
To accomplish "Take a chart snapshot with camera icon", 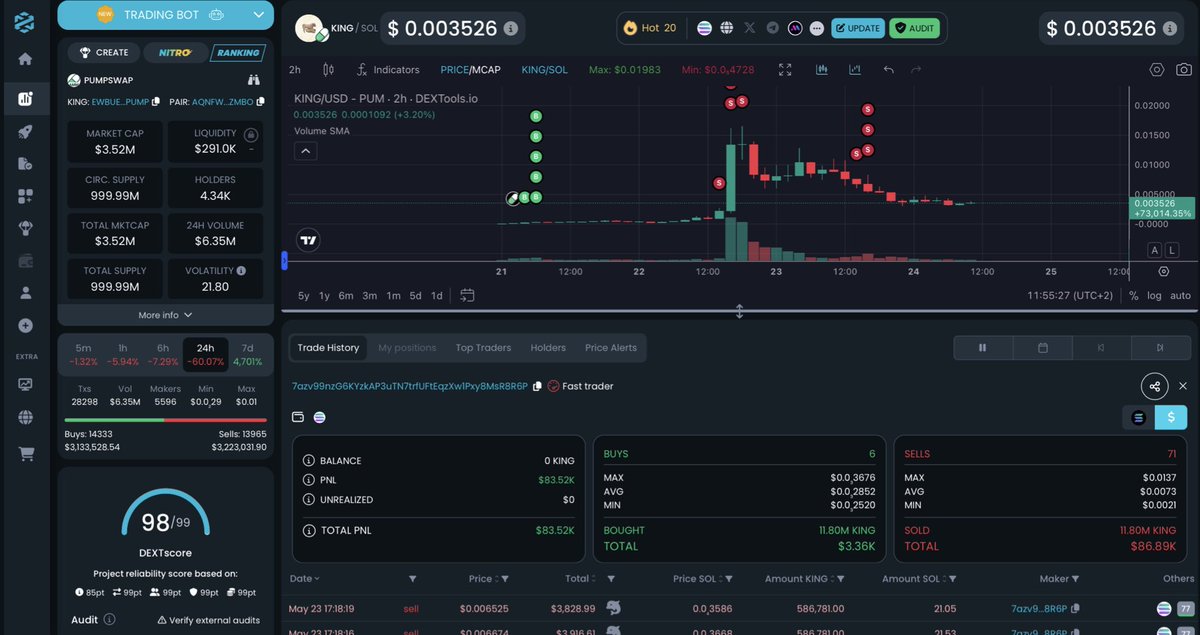I will [1184, 70].
